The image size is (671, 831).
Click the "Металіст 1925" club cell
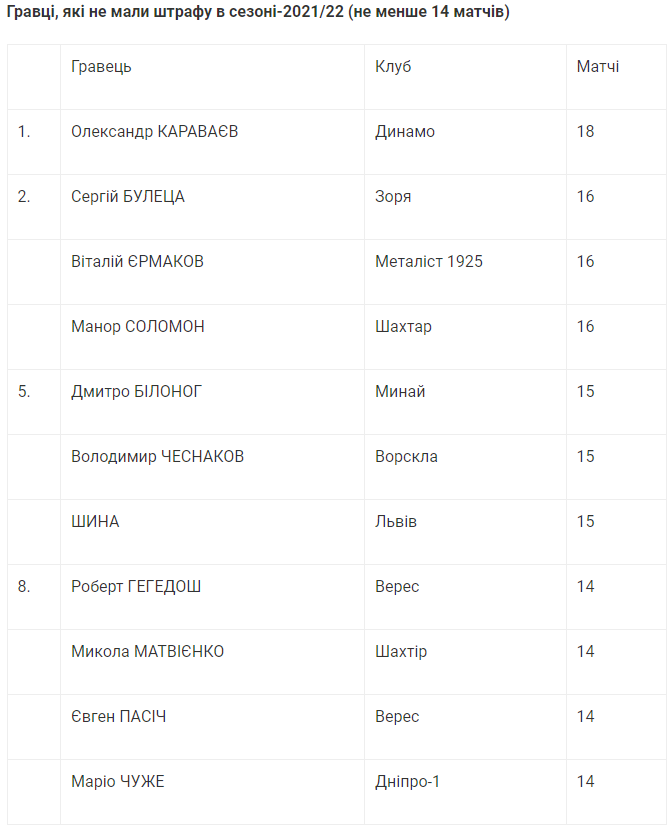[429, 262]
